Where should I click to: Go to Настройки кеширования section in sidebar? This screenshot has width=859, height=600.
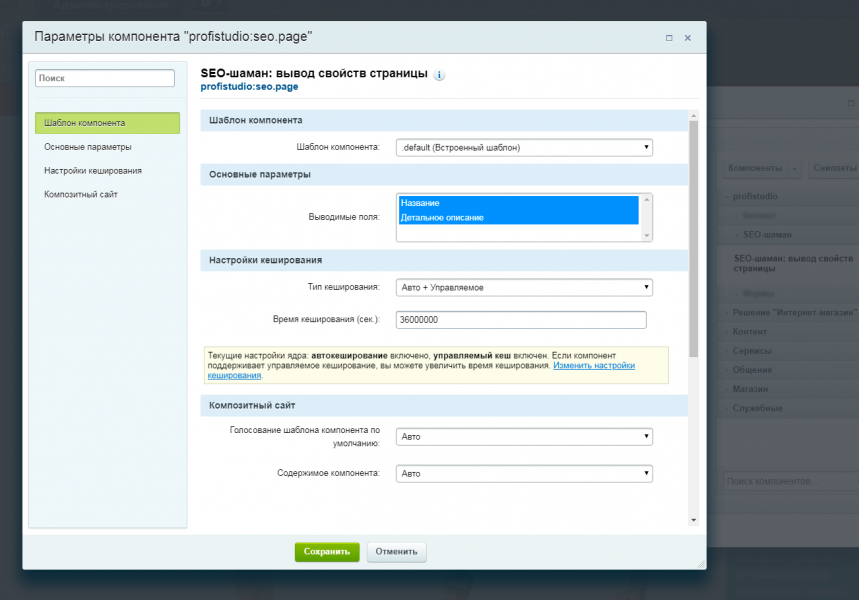[93, 171]
